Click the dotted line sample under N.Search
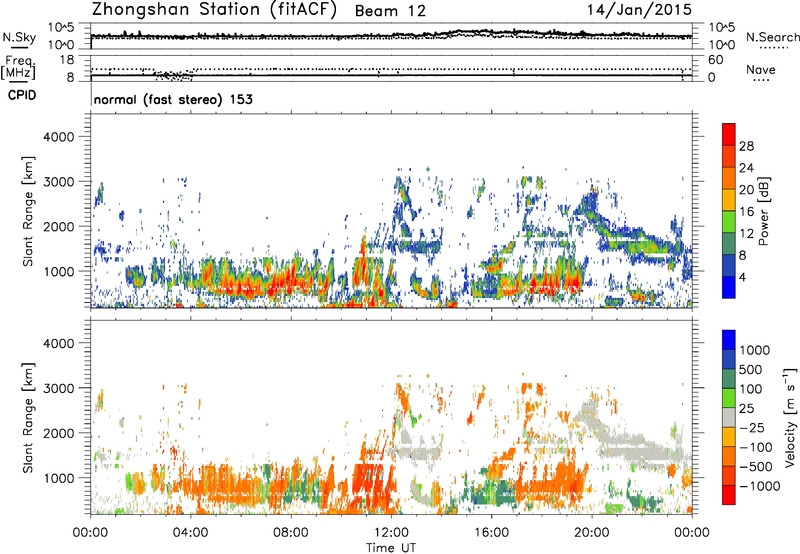This screenshot has width=800, height=554. tap(774, 47)
